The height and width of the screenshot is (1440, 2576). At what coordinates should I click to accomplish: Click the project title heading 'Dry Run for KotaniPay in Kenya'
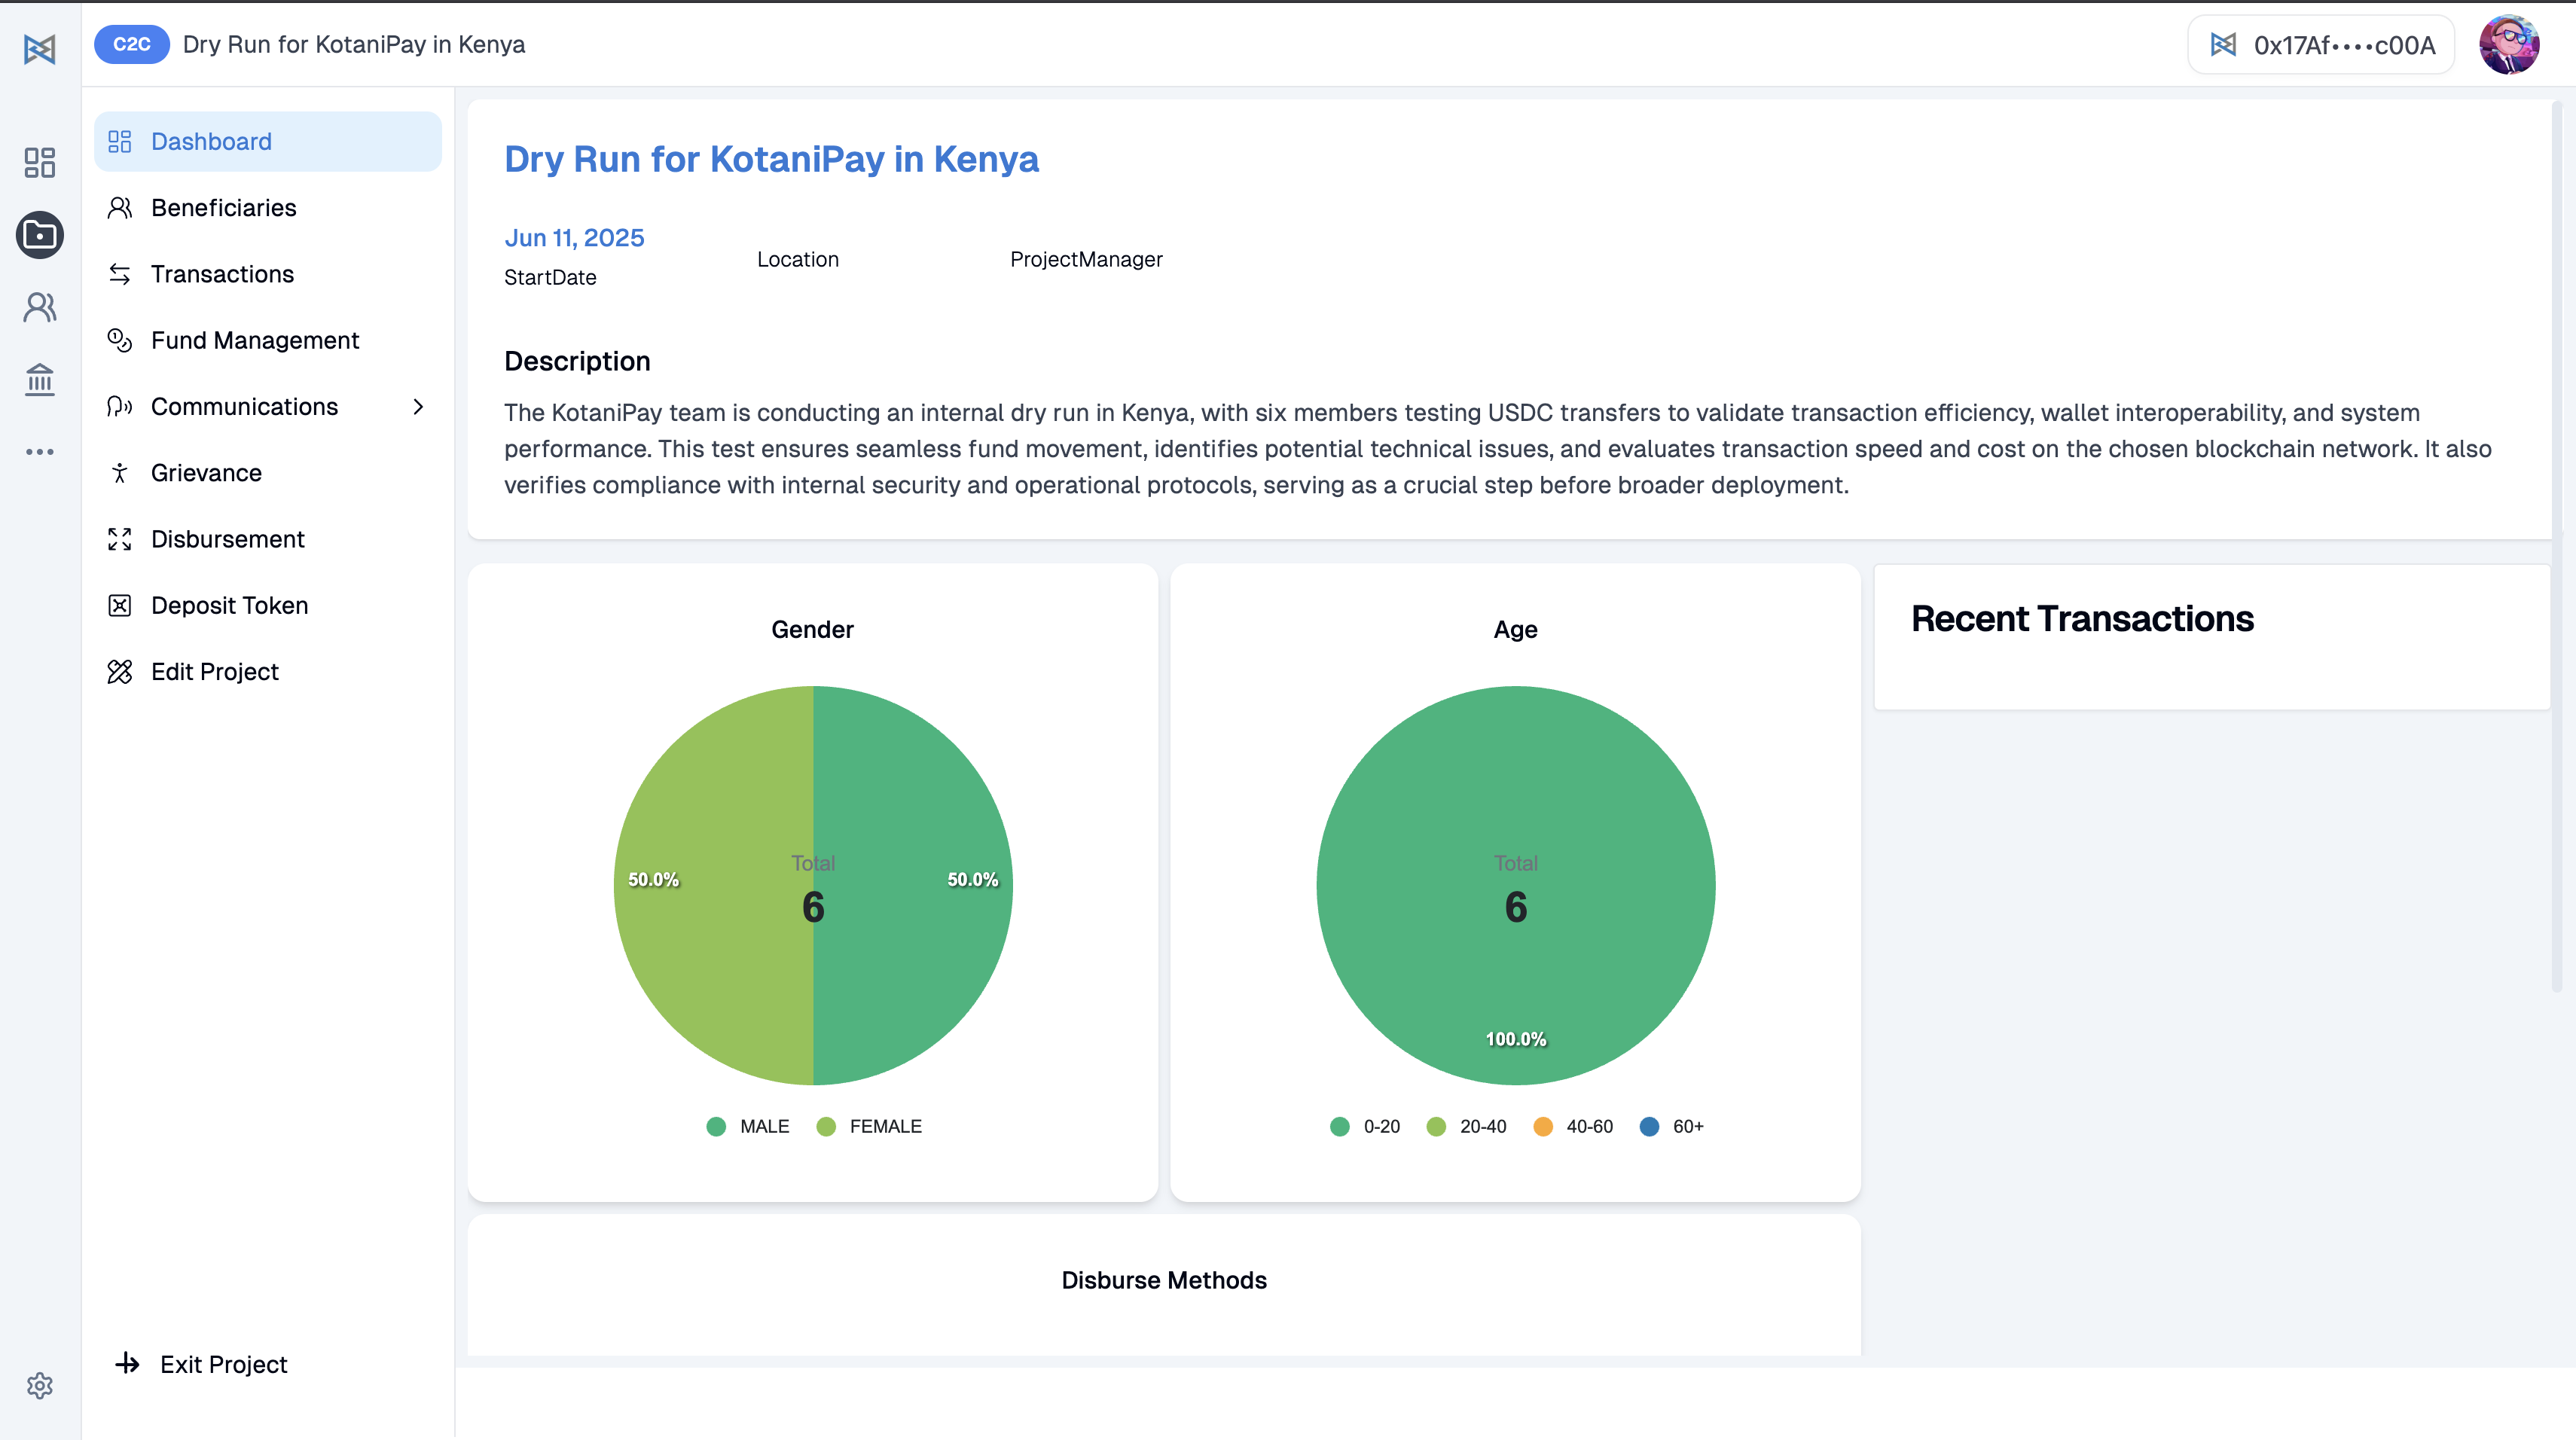pyautogui.click(x=771, y=159)
